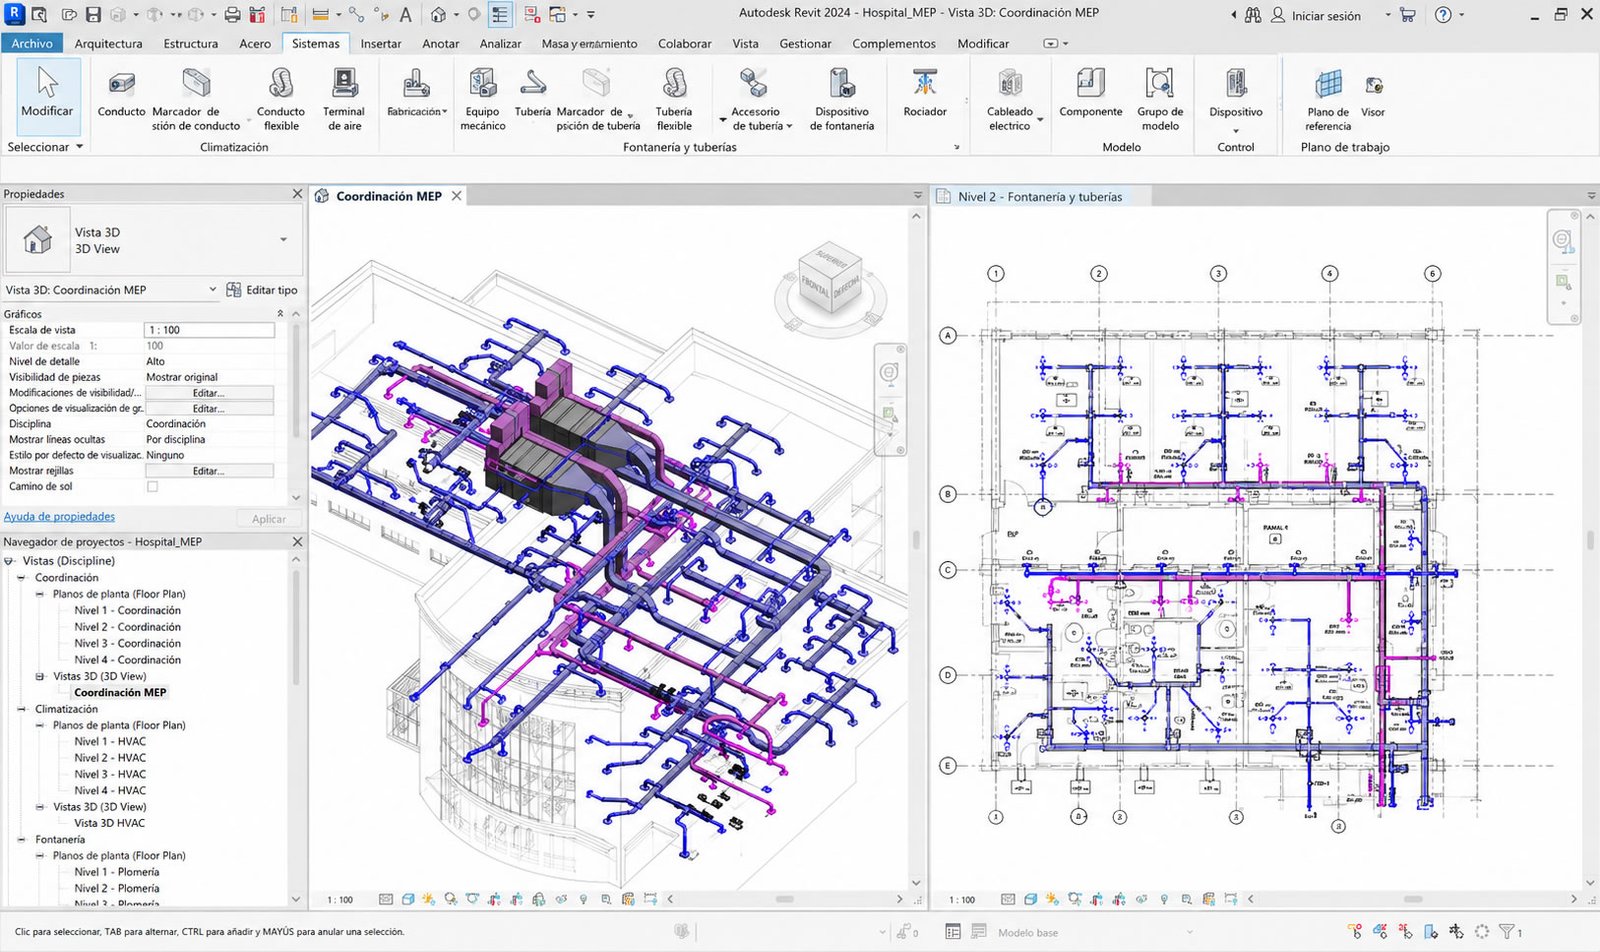Toggle select elements by face in status bar
Image resolution: width=1600 pixels, height=952 pixels.
(1432, 931)
